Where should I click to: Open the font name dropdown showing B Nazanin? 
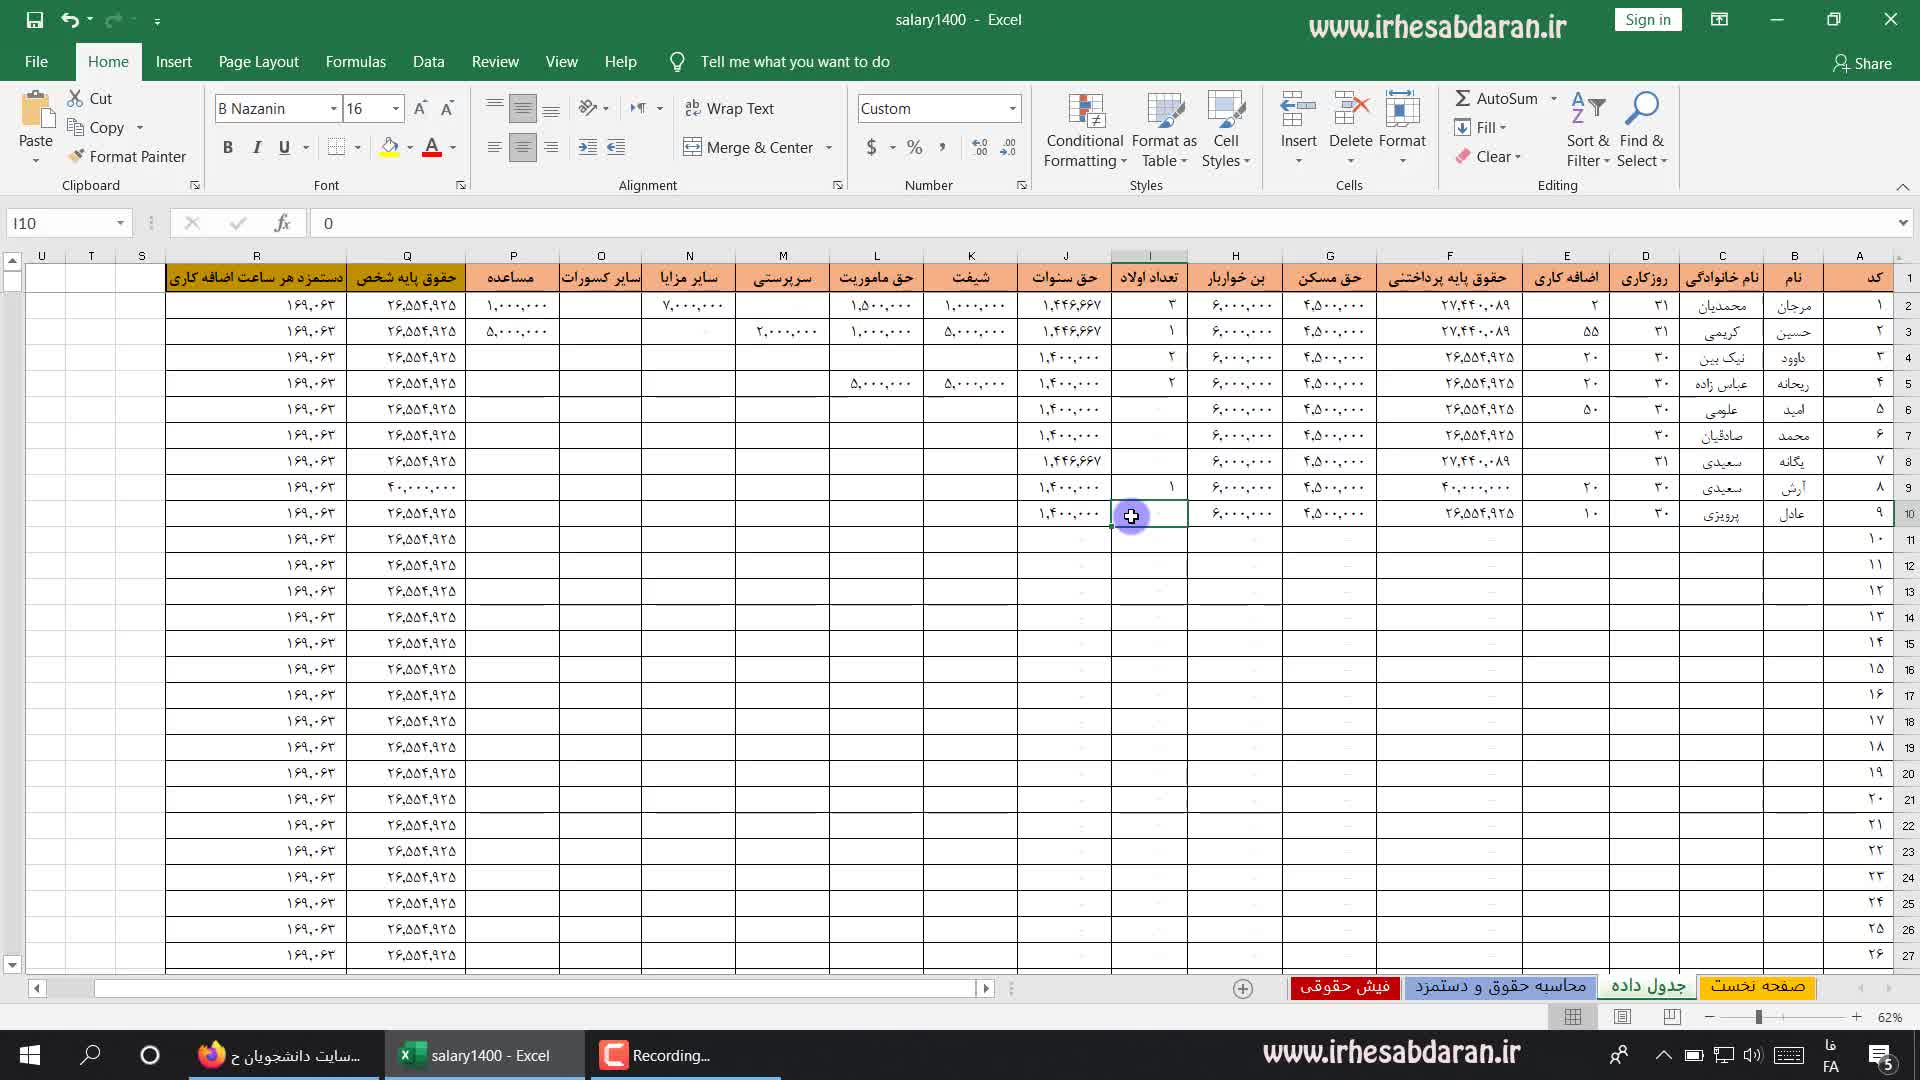[x=333, y=108]
